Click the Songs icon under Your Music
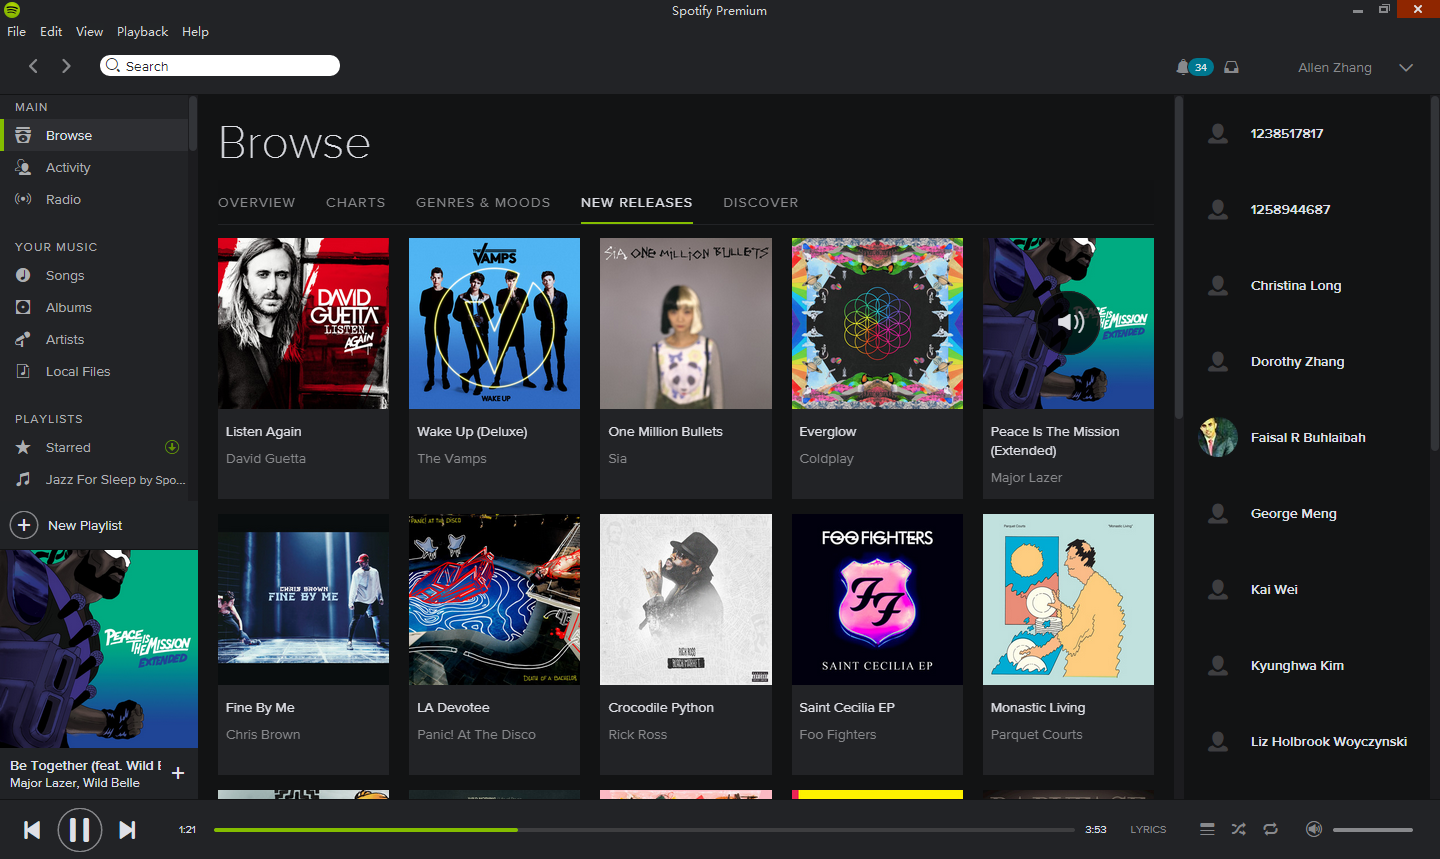Image resolution: width=1440 pixels, height=859 pixels. pos(23,275)
